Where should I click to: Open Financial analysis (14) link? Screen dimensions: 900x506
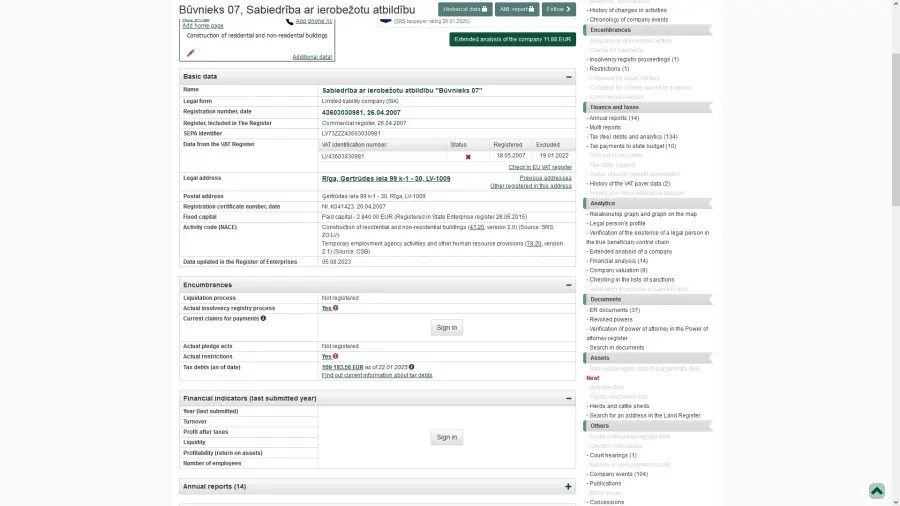(618, 261)
